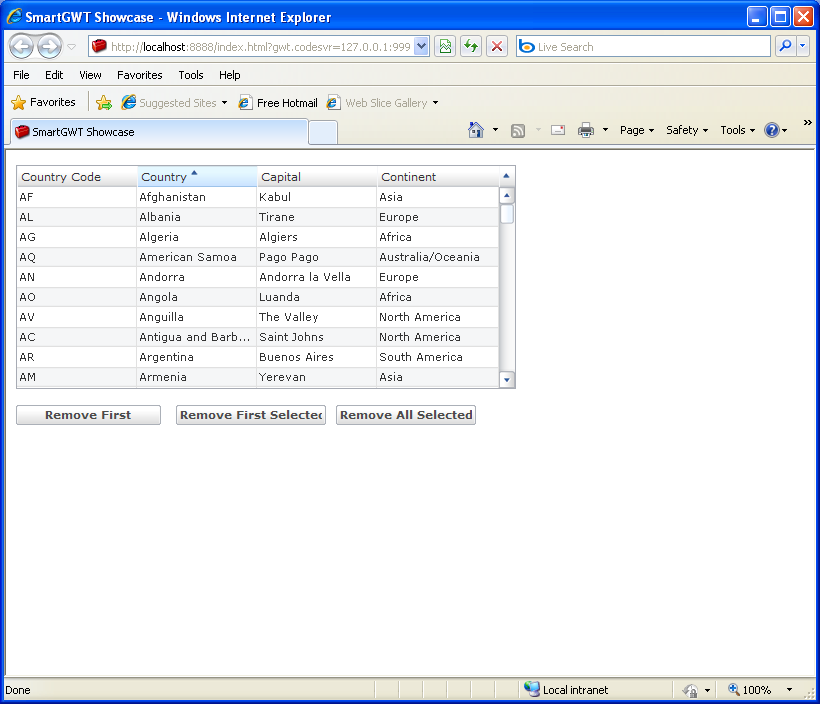Open the Safety command menu

point(687,130)
